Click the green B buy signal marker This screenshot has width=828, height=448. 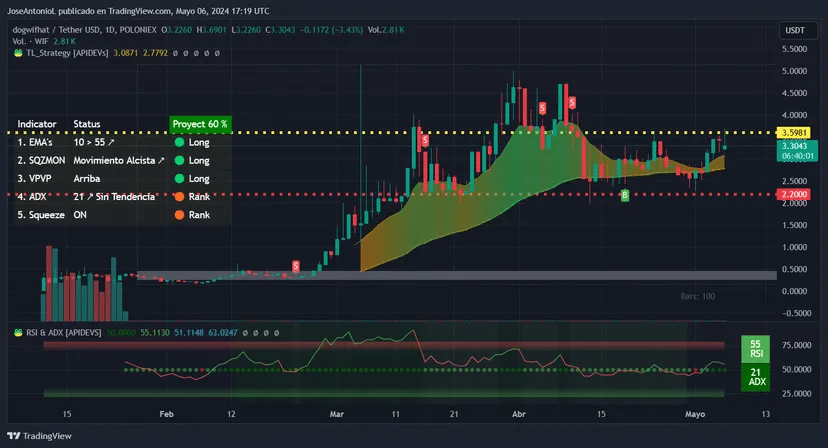625,195
